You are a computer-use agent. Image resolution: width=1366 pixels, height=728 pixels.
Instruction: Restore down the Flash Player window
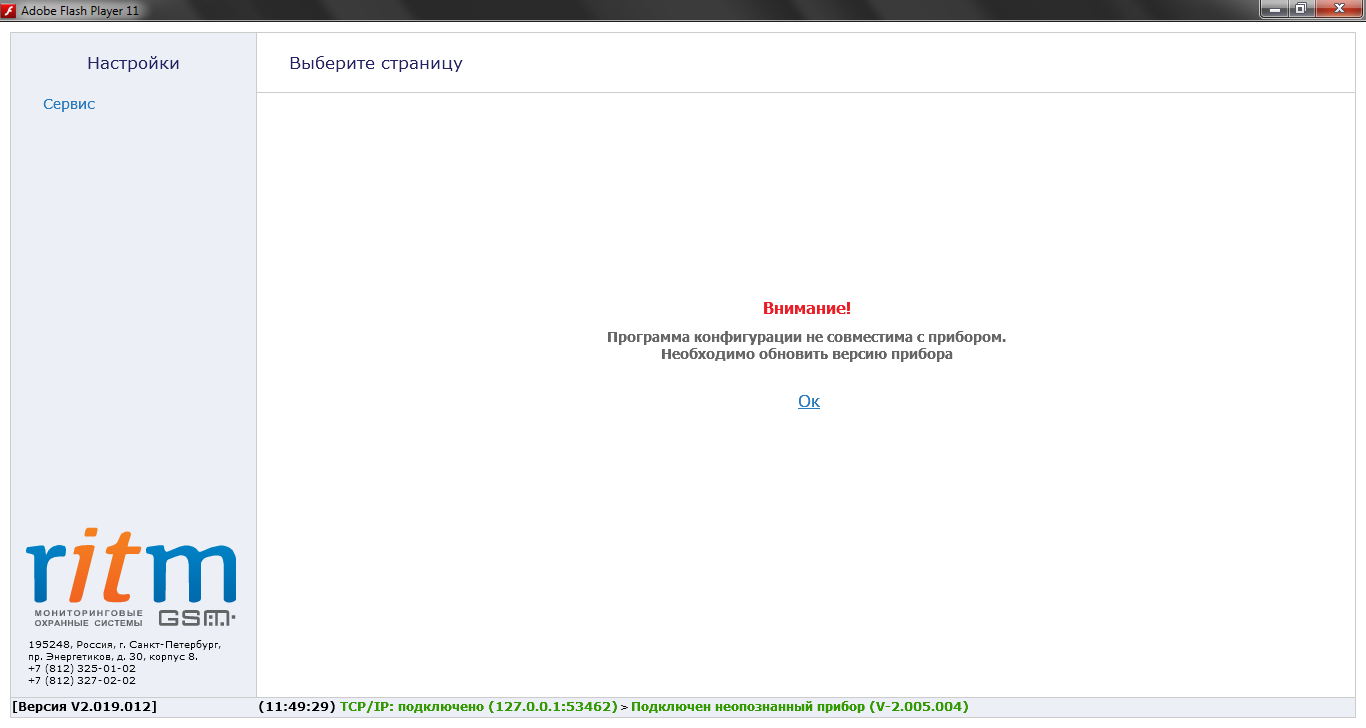1300,9
